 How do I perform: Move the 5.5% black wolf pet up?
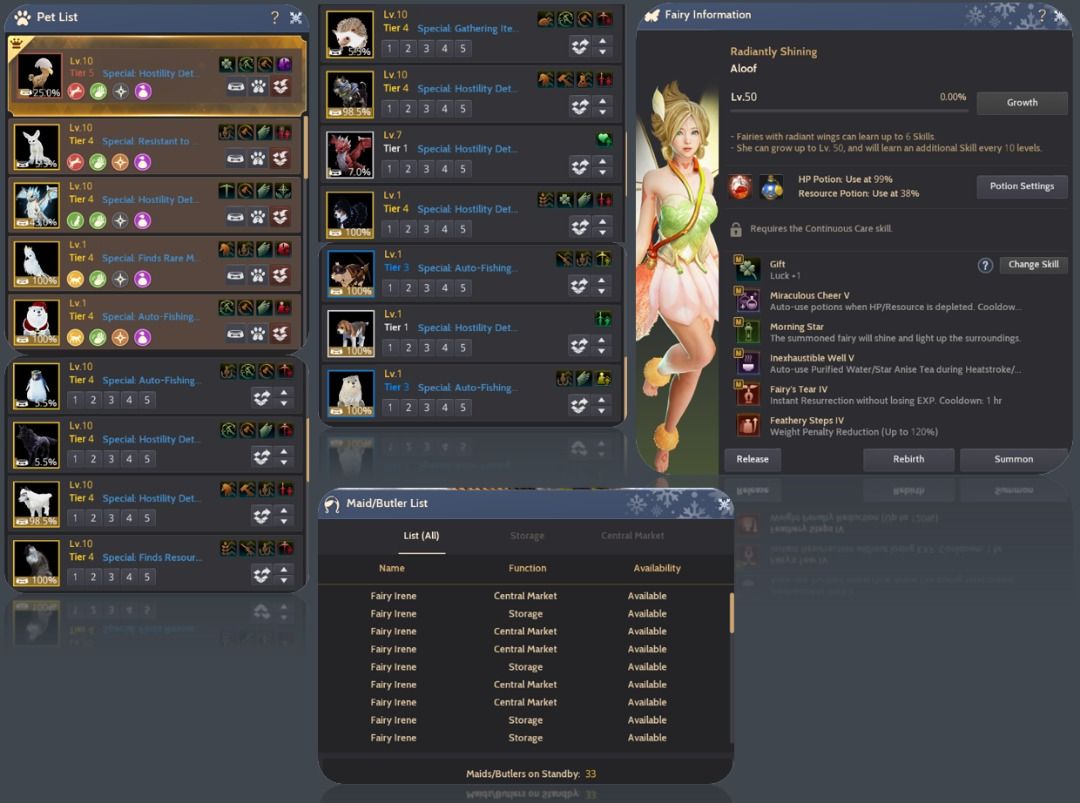pyautogui.click(x=284, y=452)
